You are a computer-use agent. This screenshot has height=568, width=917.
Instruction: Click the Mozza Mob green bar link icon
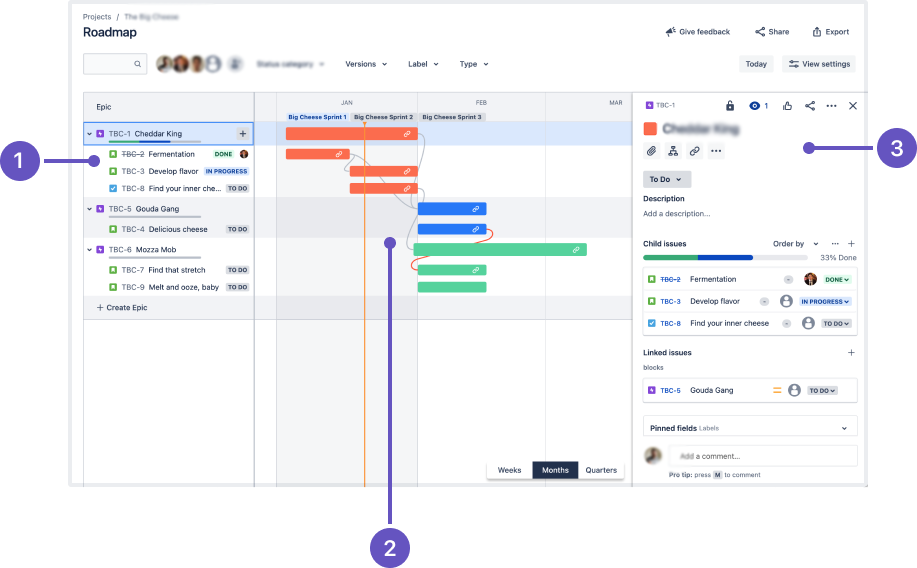[x=576, y=250]
